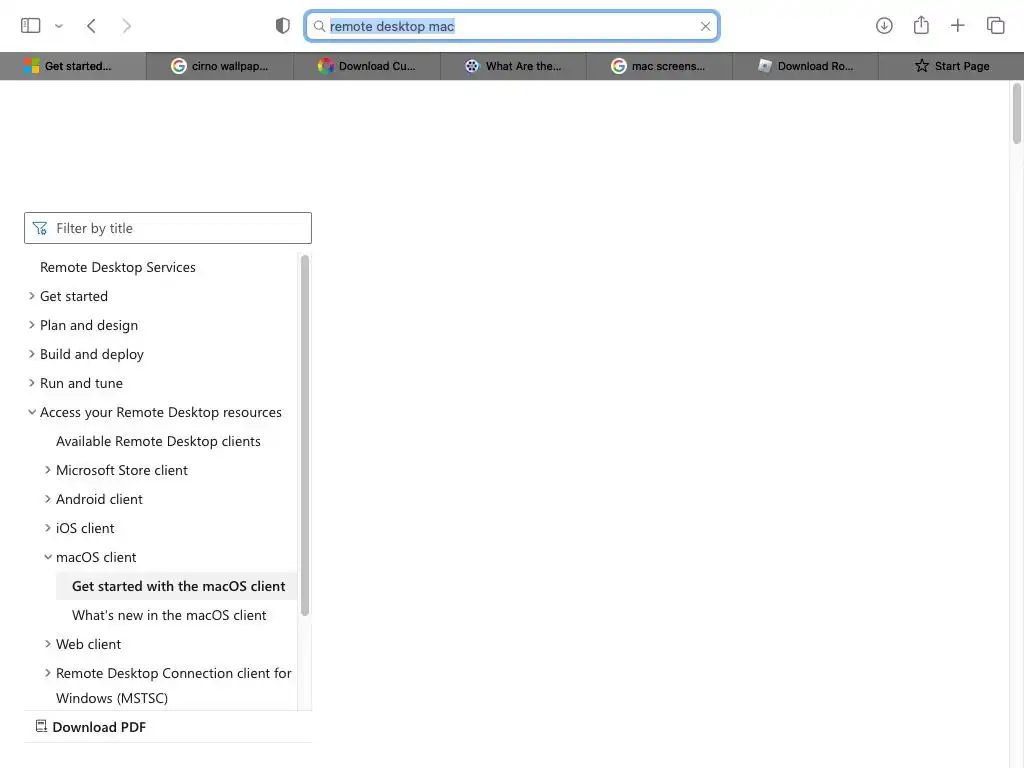Open What's new in the macOS client
Screen dimensions: 1024x768
[x=169, y=615]
